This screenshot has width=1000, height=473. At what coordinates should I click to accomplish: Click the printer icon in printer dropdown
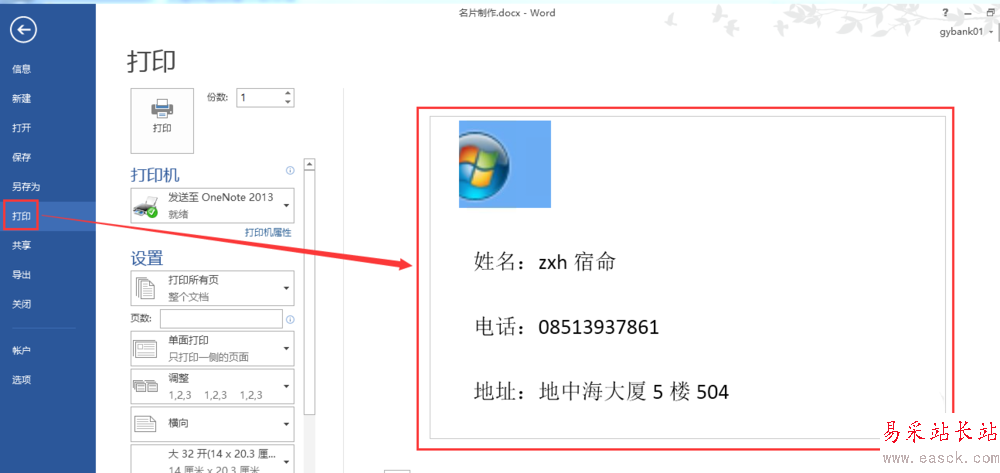click(x=145, y=207)
